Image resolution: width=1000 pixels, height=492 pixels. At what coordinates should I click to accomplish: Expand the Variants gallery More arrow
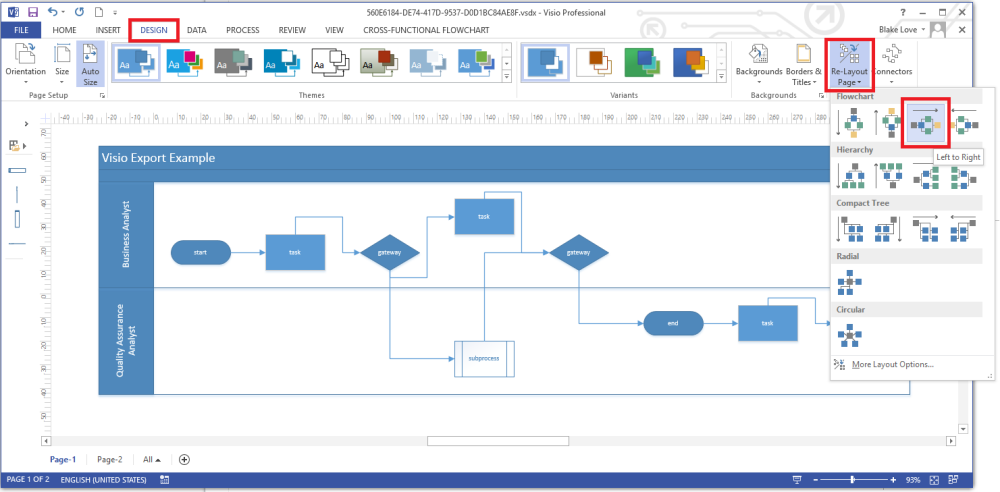[721, 77]
